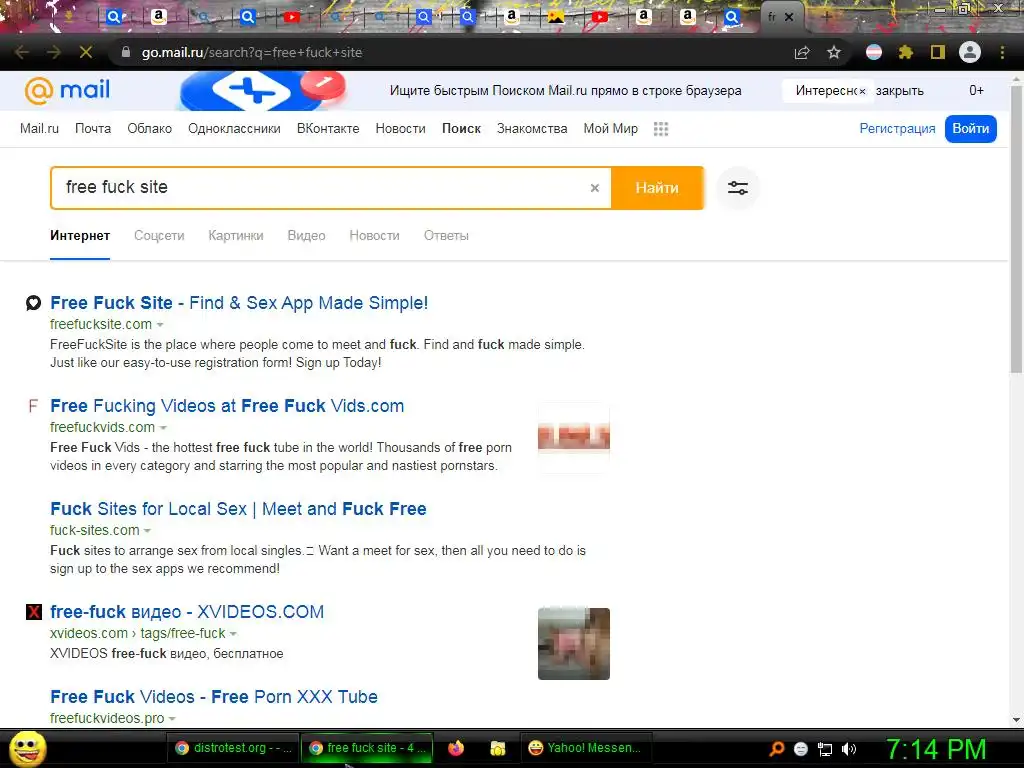
Task: Expand dropdown arrow beside fuck-sites.com
Action: pyautogui.click(x=148, y=531)
